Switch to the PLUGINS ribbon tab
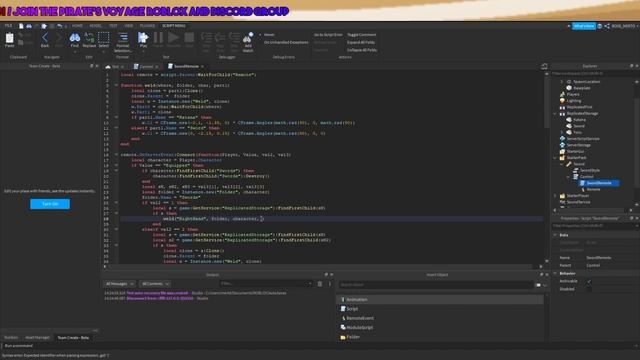The image size is (640, 360). (x=147, y=26)
